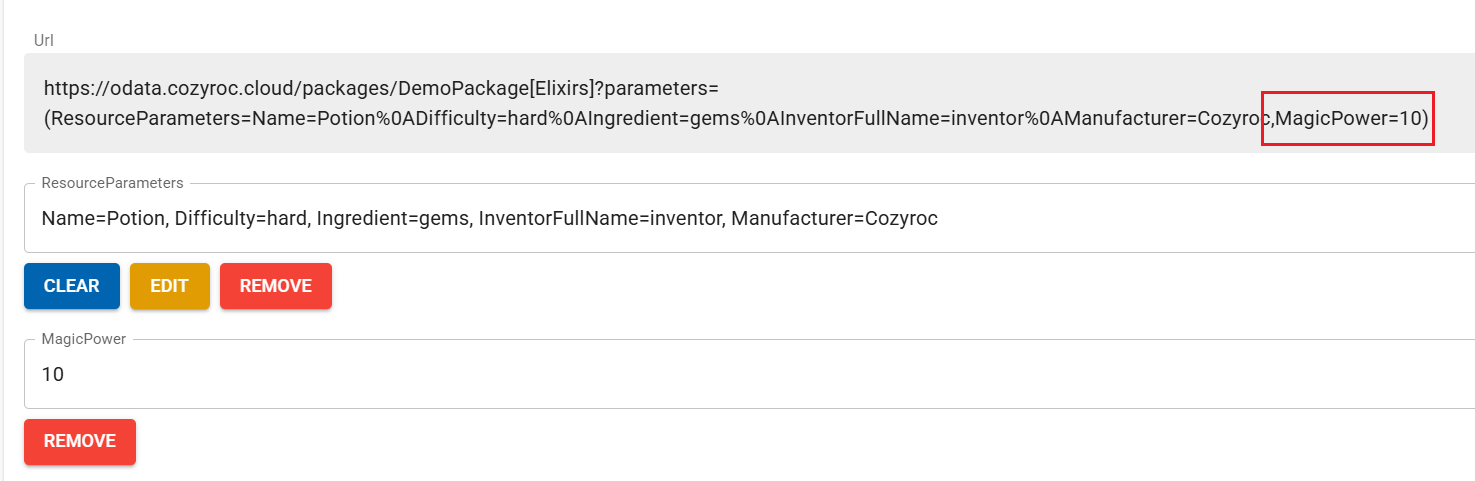Click InventorFullName=inventor in the ResourceParameters value
The image size is (1475, 481).
(595, 218)
